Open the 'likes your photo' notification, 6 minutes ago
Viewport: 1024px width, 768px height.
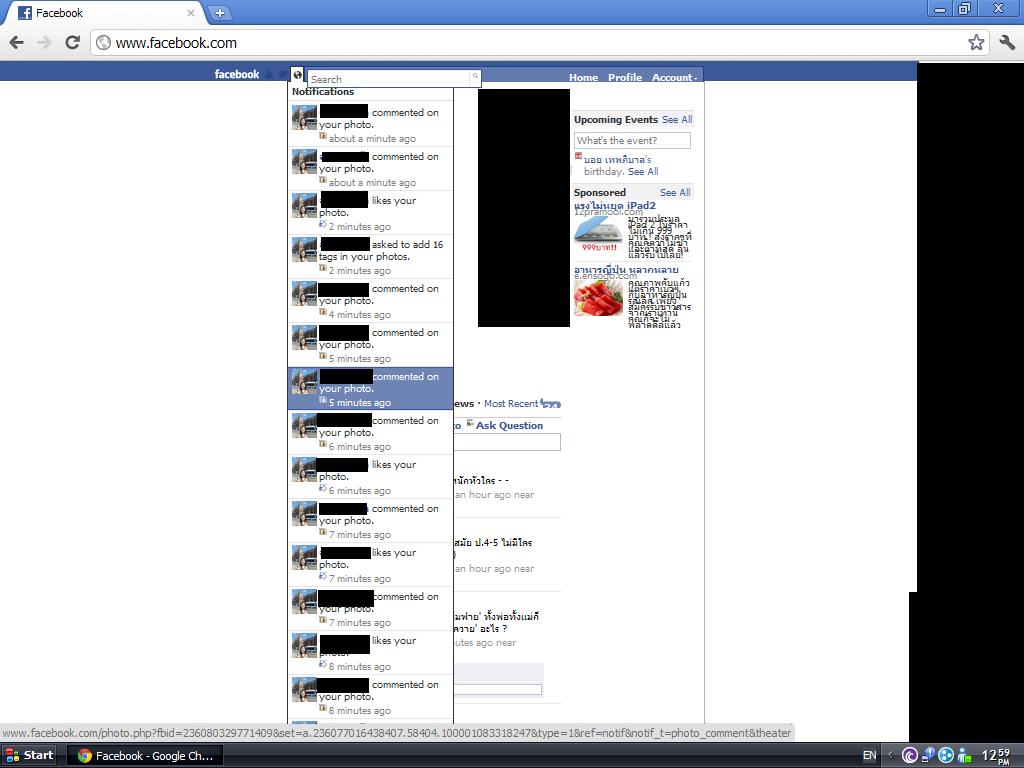[370, 477]
